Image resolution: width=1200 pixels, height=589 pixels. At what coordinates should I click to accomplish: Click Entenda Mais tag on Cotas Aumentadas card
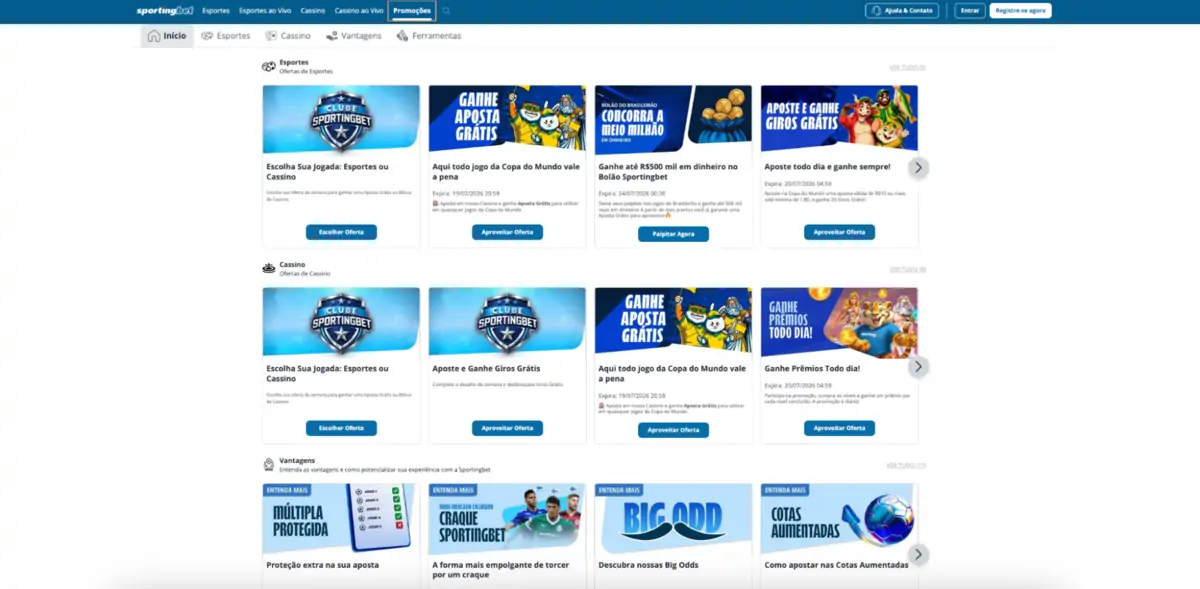[786, 490]
